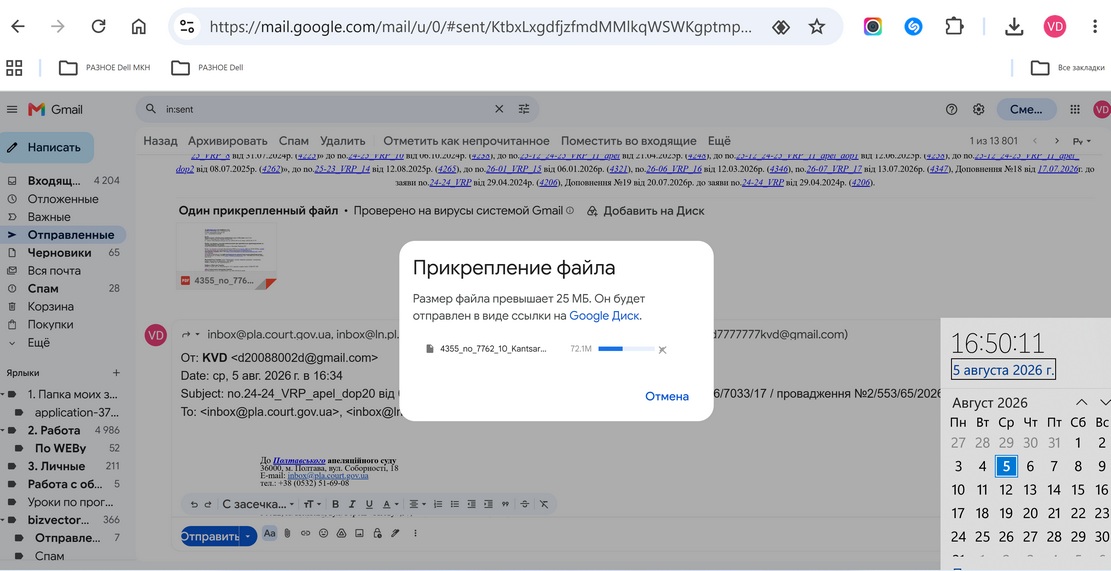Click the upload progress bar for 4355_no_7762 file

(x=626, y=349)
